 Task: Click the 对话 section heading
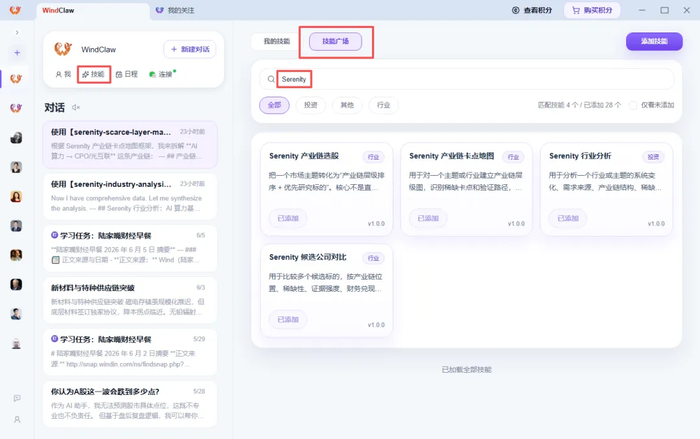pos(54,107)
